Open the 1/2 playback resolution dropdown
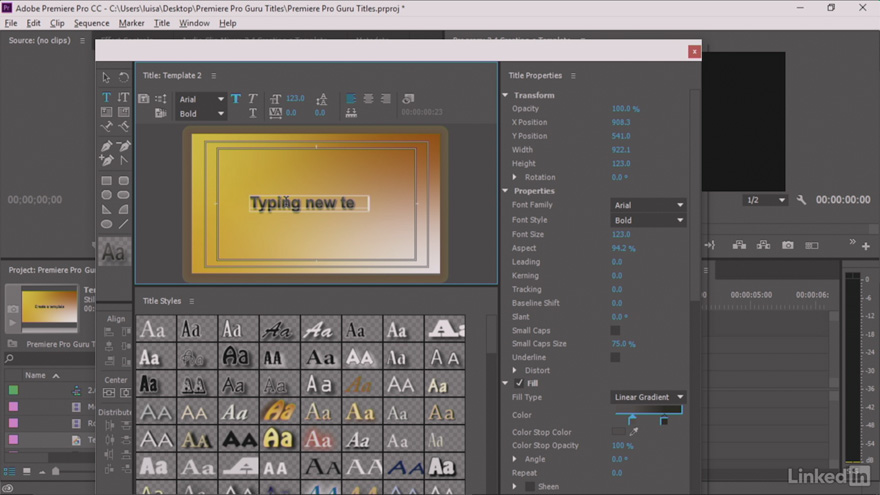Image resolution: width=880 pixels, height=495 pixels. pyautogui.click(x=766, y=200)
